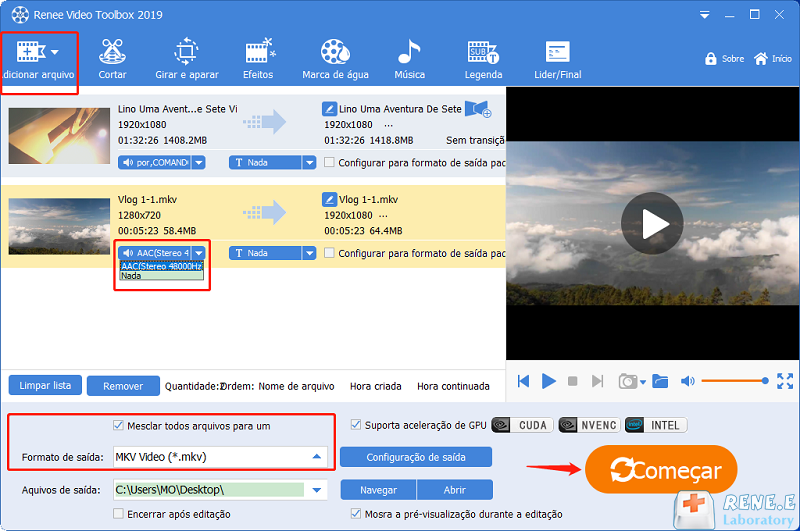The image size is (800, 531).
Task: Open the title bar dropdown menu arrow
Action: [705, 15]
